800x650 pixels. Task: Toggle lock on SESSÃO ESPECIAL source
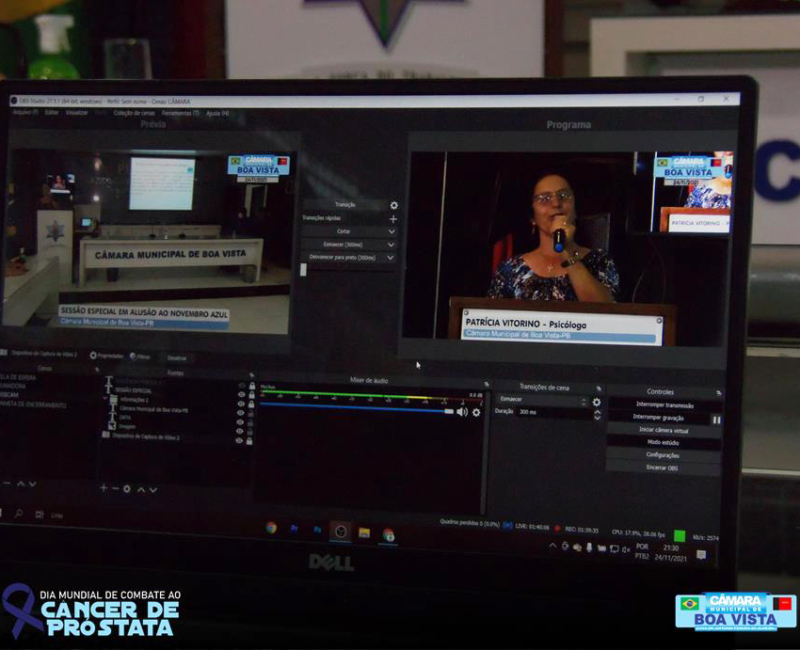point(250,391)
